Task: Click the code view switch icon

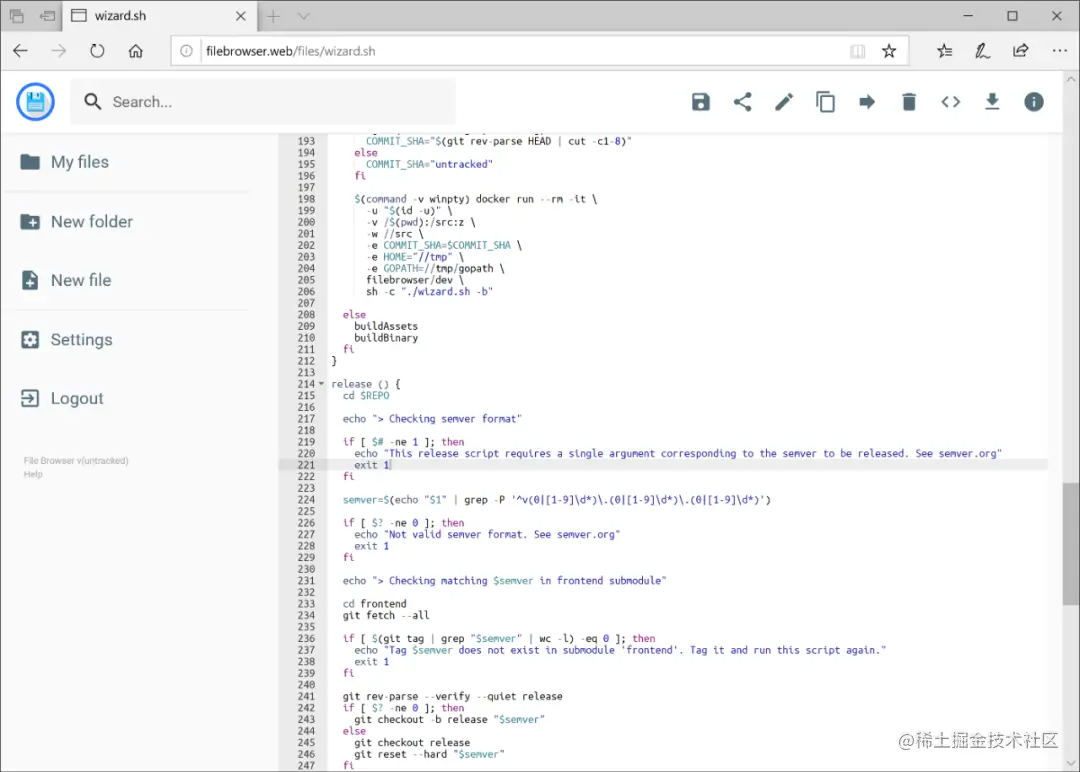Action: pos(951,102)
